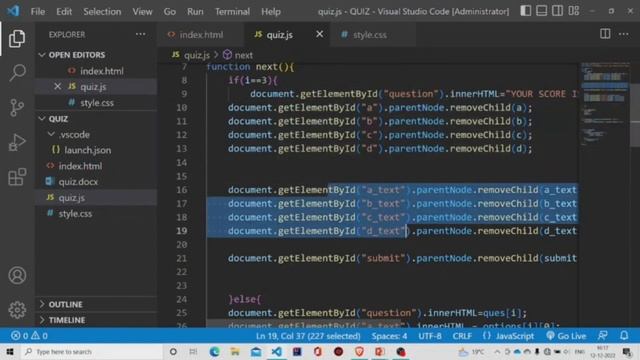Image resolution: width=640 pixels, height=360 pixels.
Task: Open the Edit menu
Action: coord(64,11)
